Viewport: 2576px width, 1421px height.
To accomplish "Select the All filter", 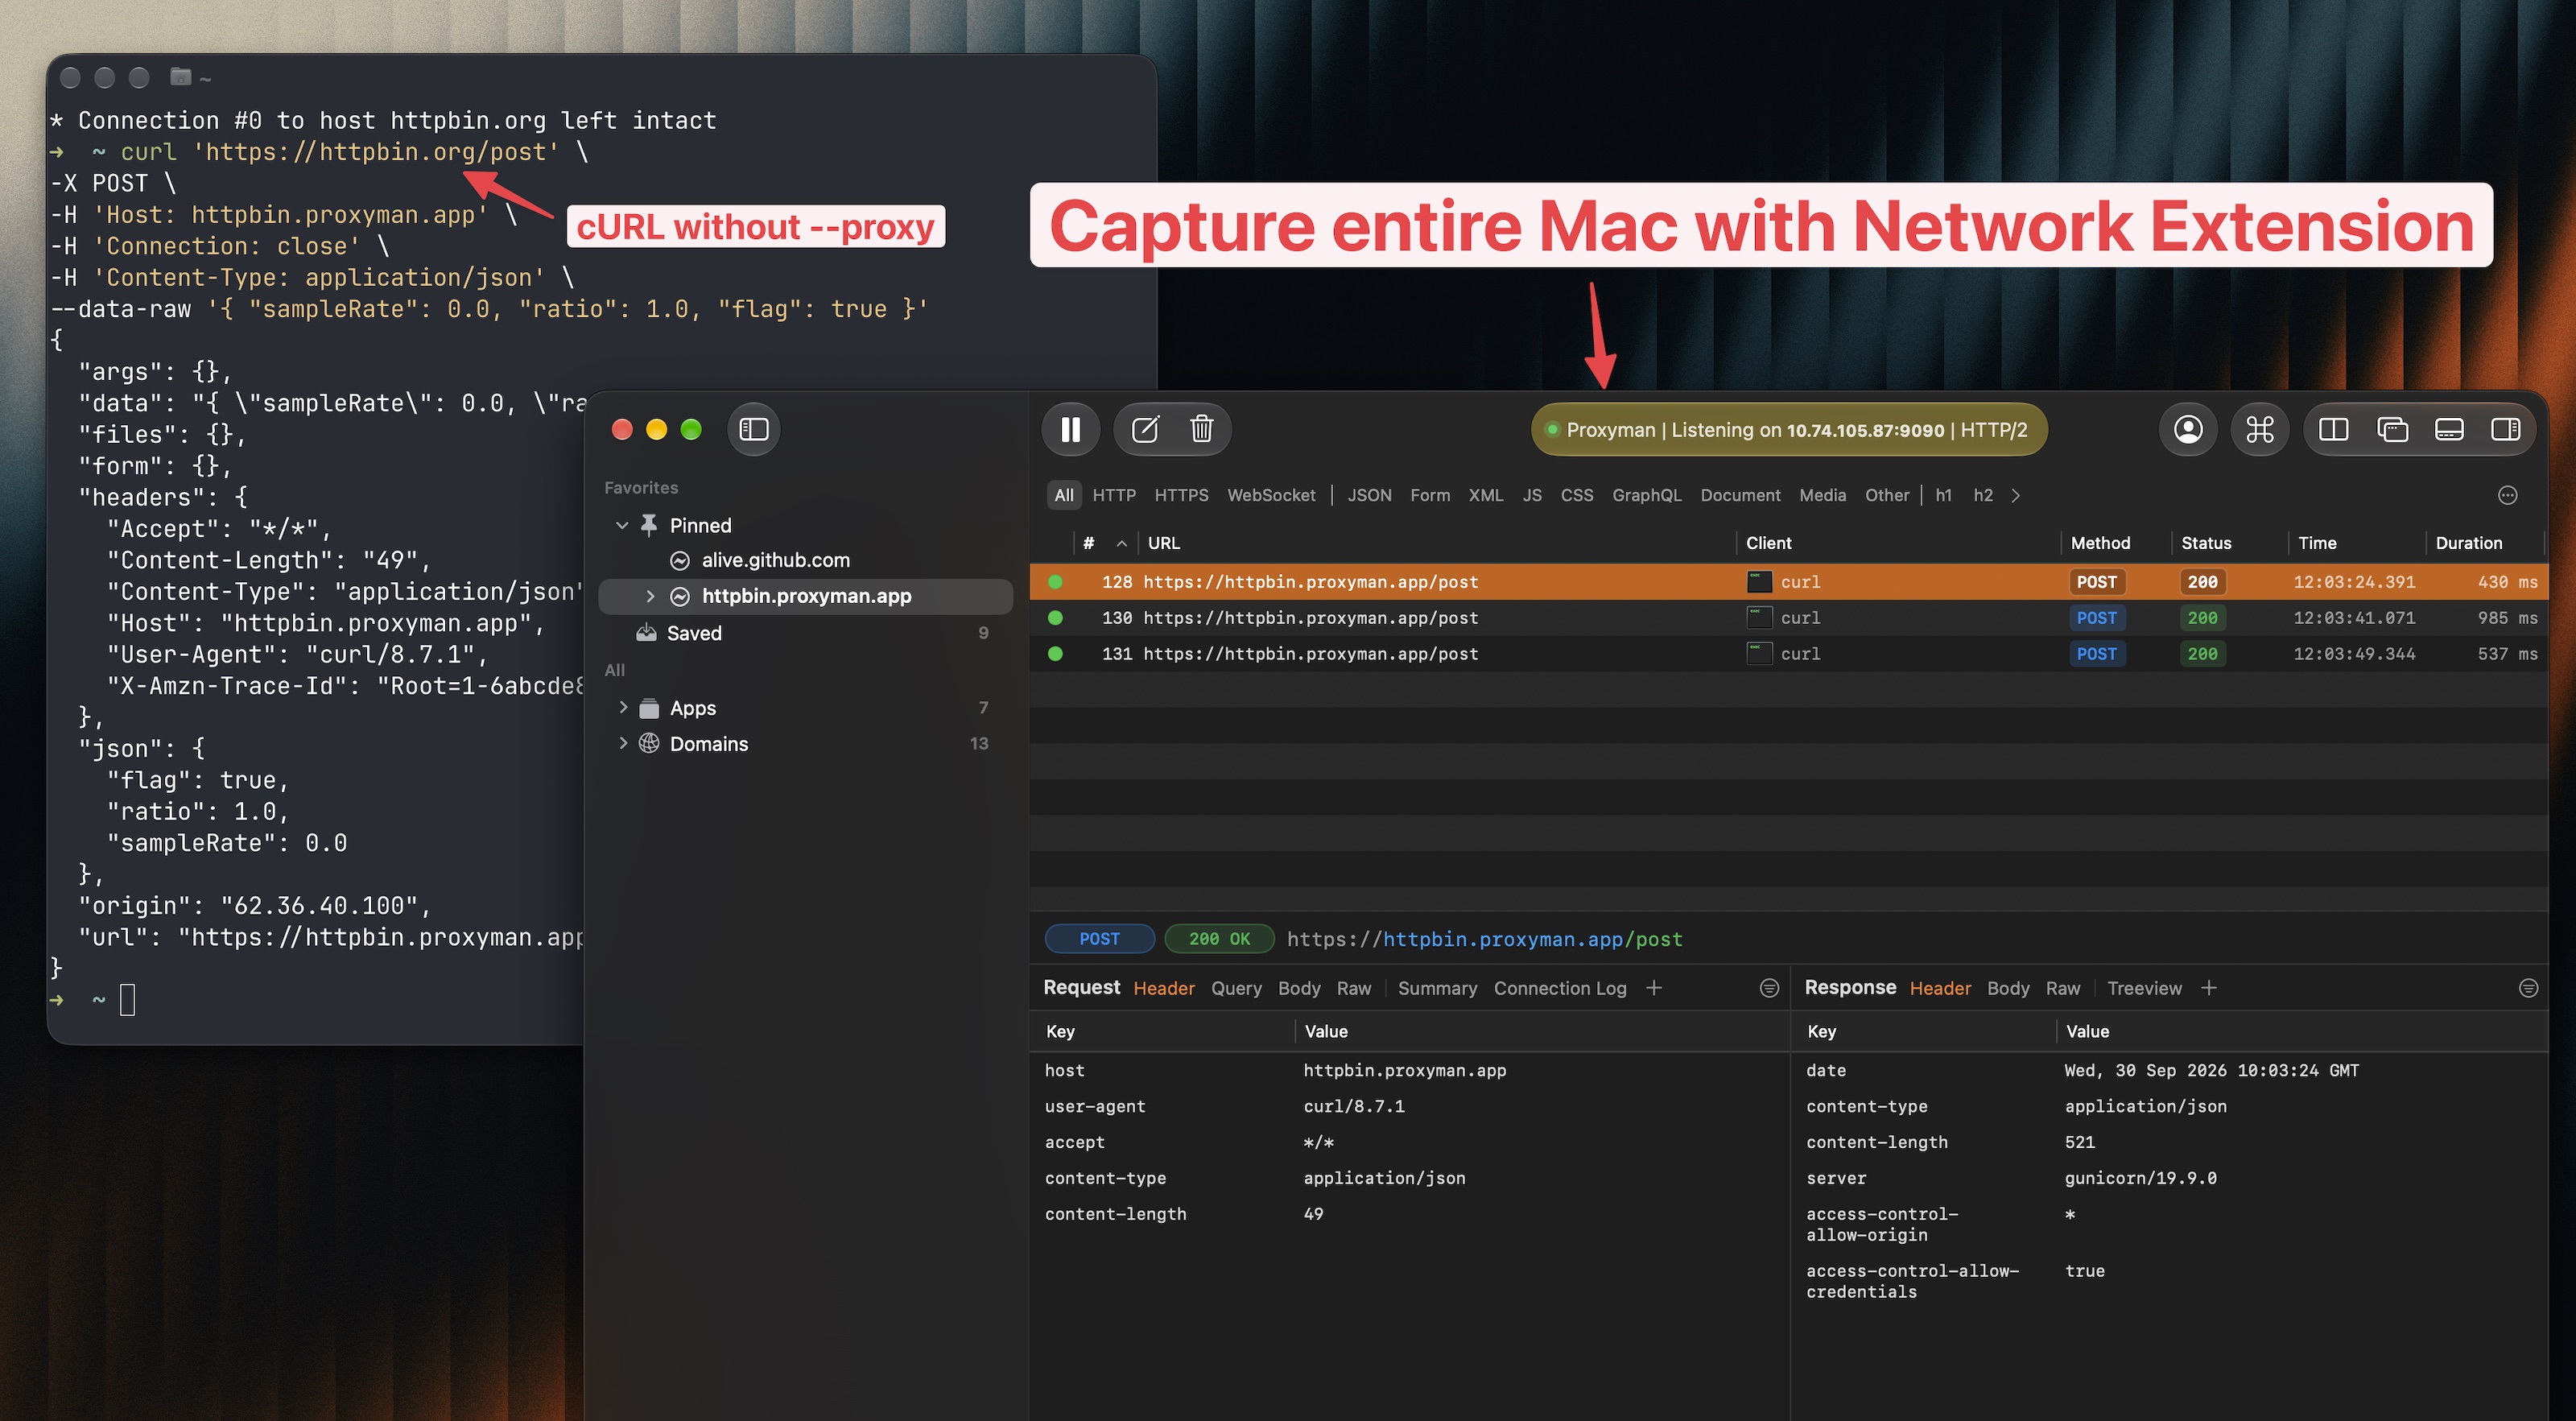I will click(x=1064, y=495).
